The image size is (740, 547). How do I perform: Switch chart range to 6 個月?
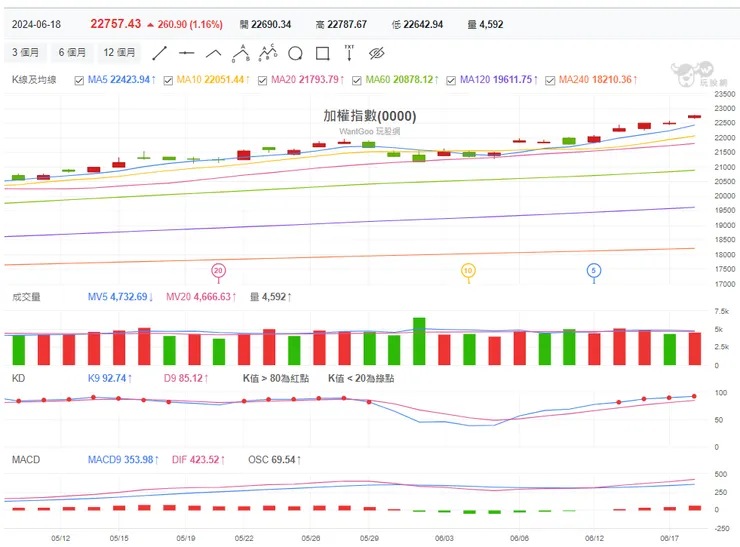tap(72, 52)
